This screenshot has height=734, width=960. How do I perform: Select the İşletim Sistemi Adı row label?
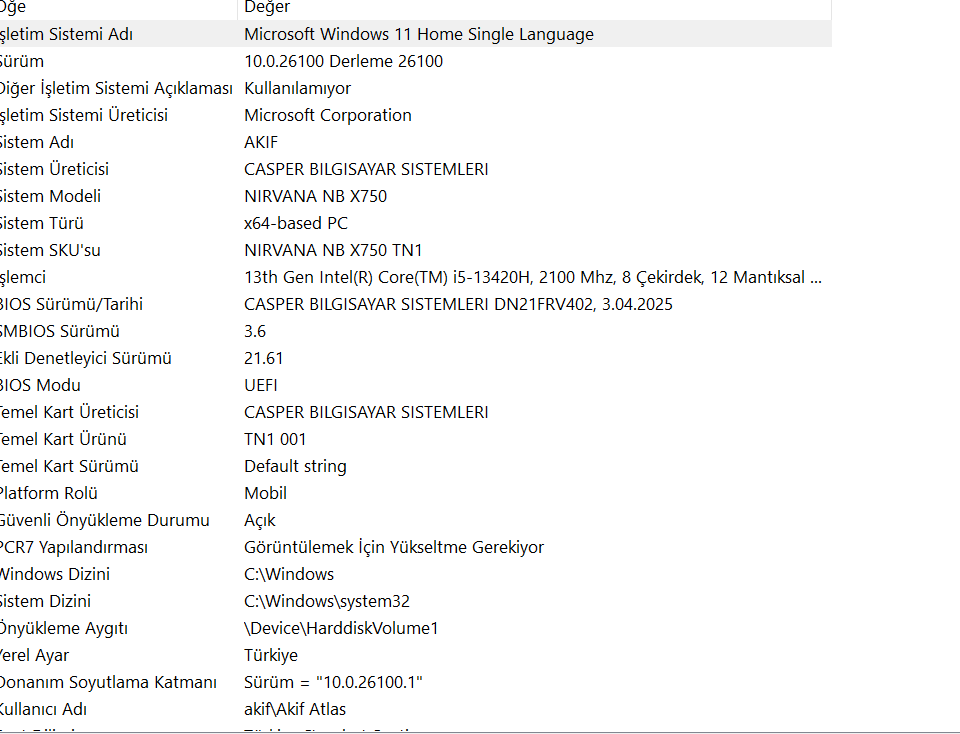[66, 34]
